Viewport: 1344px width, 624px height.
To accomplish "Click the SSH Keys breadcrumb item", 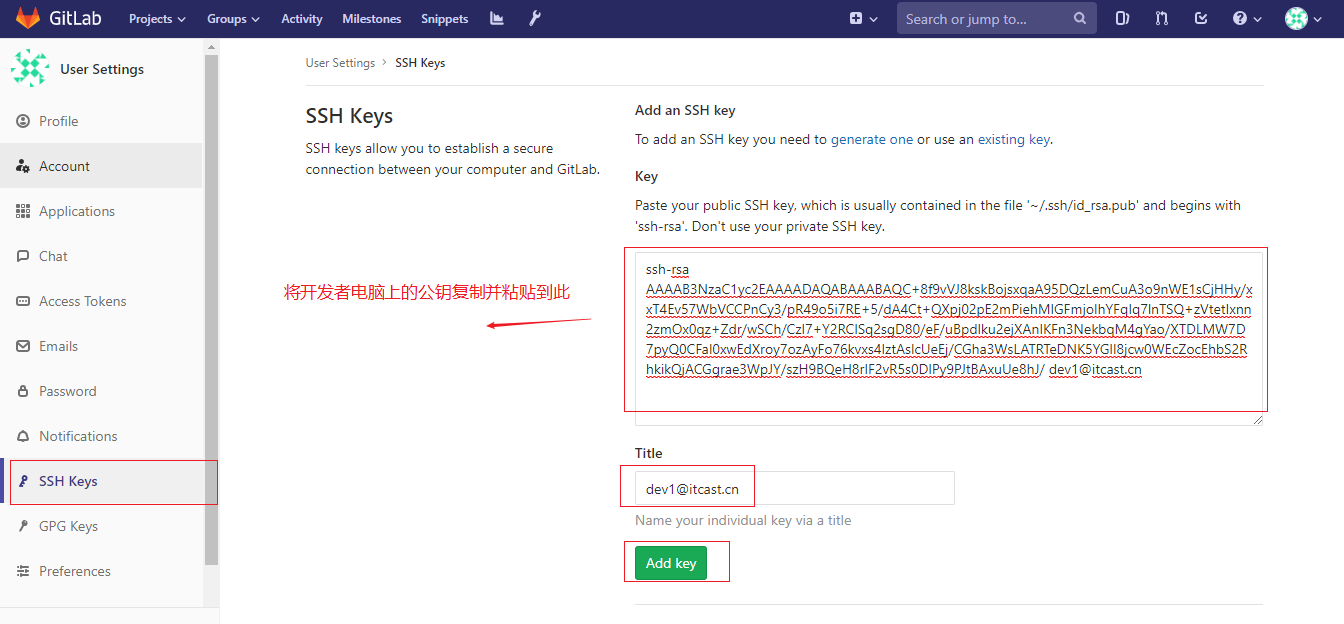I will [x=420, y=63].
